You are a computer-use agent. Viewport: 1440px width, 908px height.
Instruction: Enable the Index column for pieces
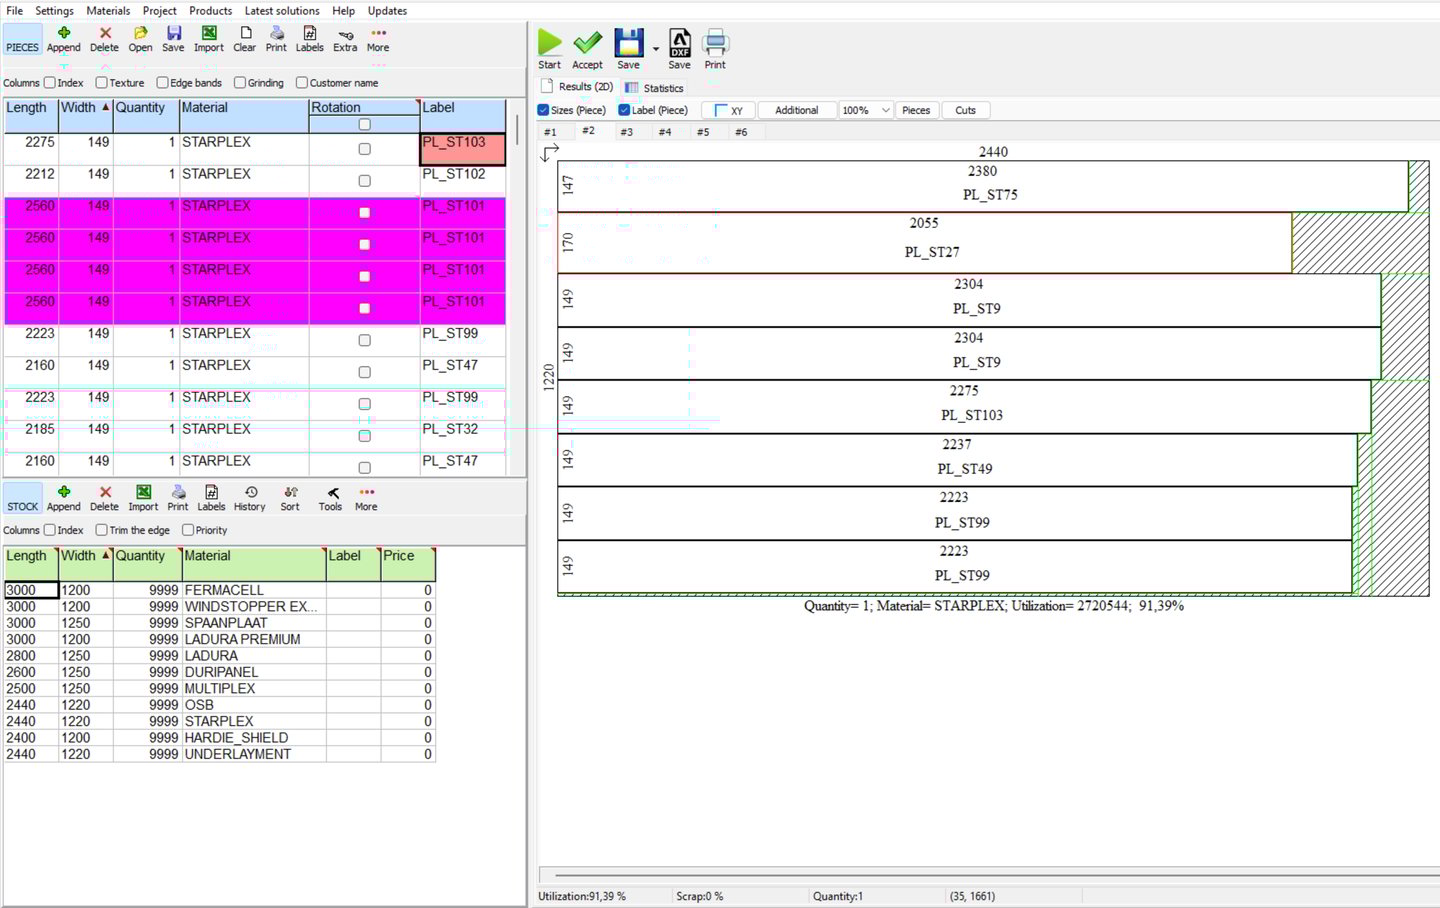50,83
